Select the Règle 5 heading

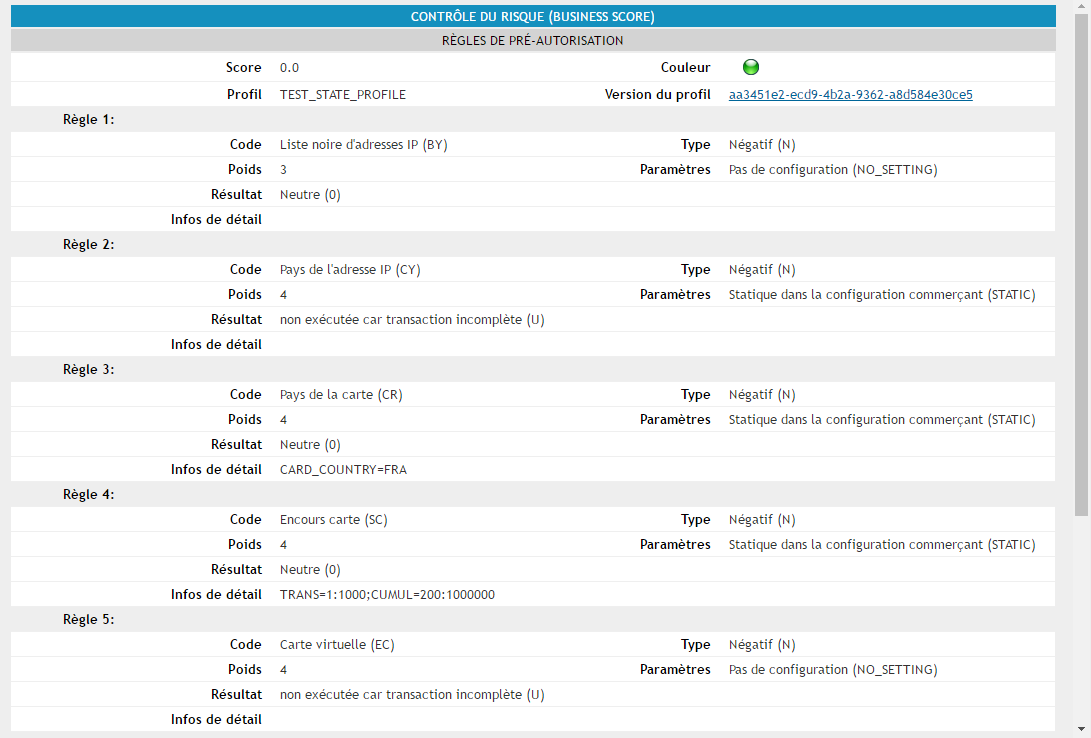(x=89, y=620)
